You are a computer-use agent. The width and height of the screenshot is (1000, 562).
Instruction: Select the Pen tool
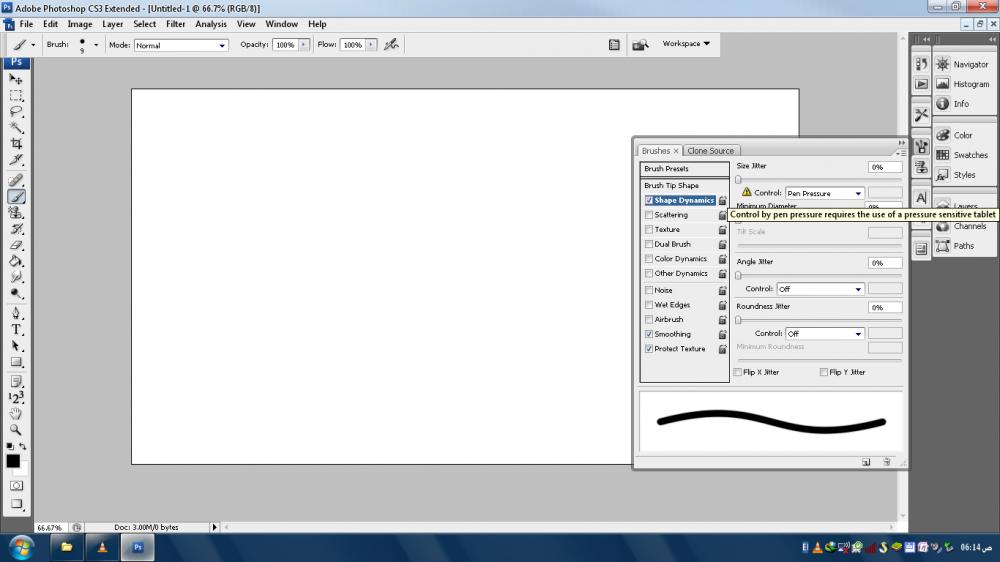tap(16, 313)
